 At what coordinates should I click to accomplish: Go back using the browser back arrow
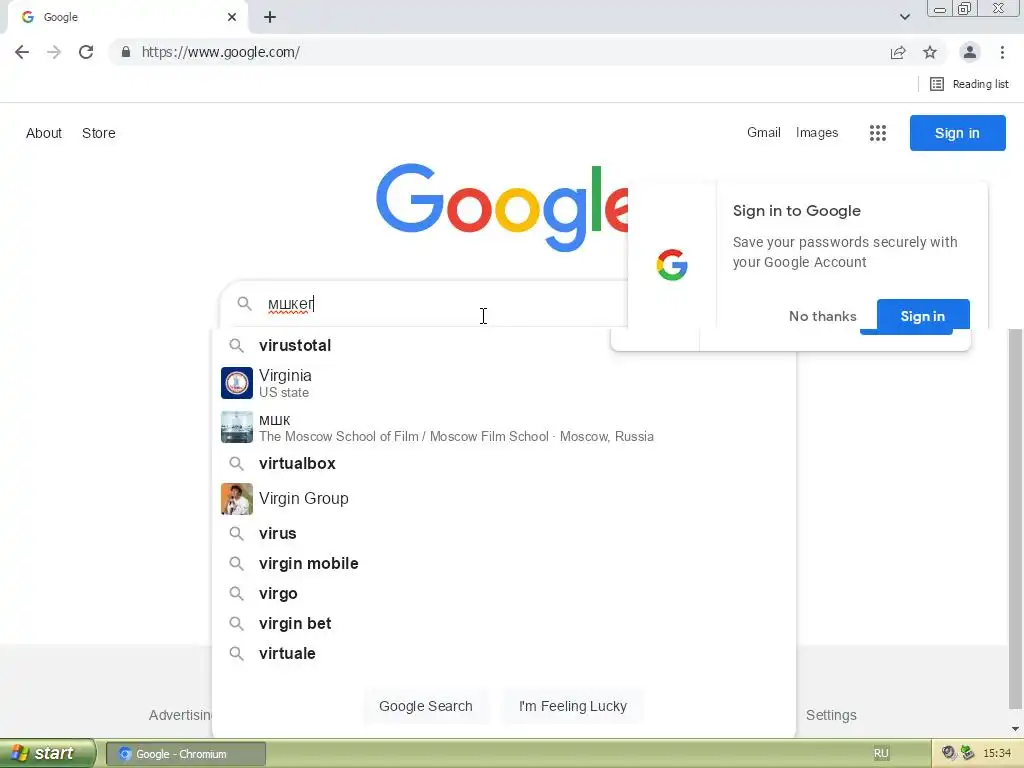click(22, 52)
